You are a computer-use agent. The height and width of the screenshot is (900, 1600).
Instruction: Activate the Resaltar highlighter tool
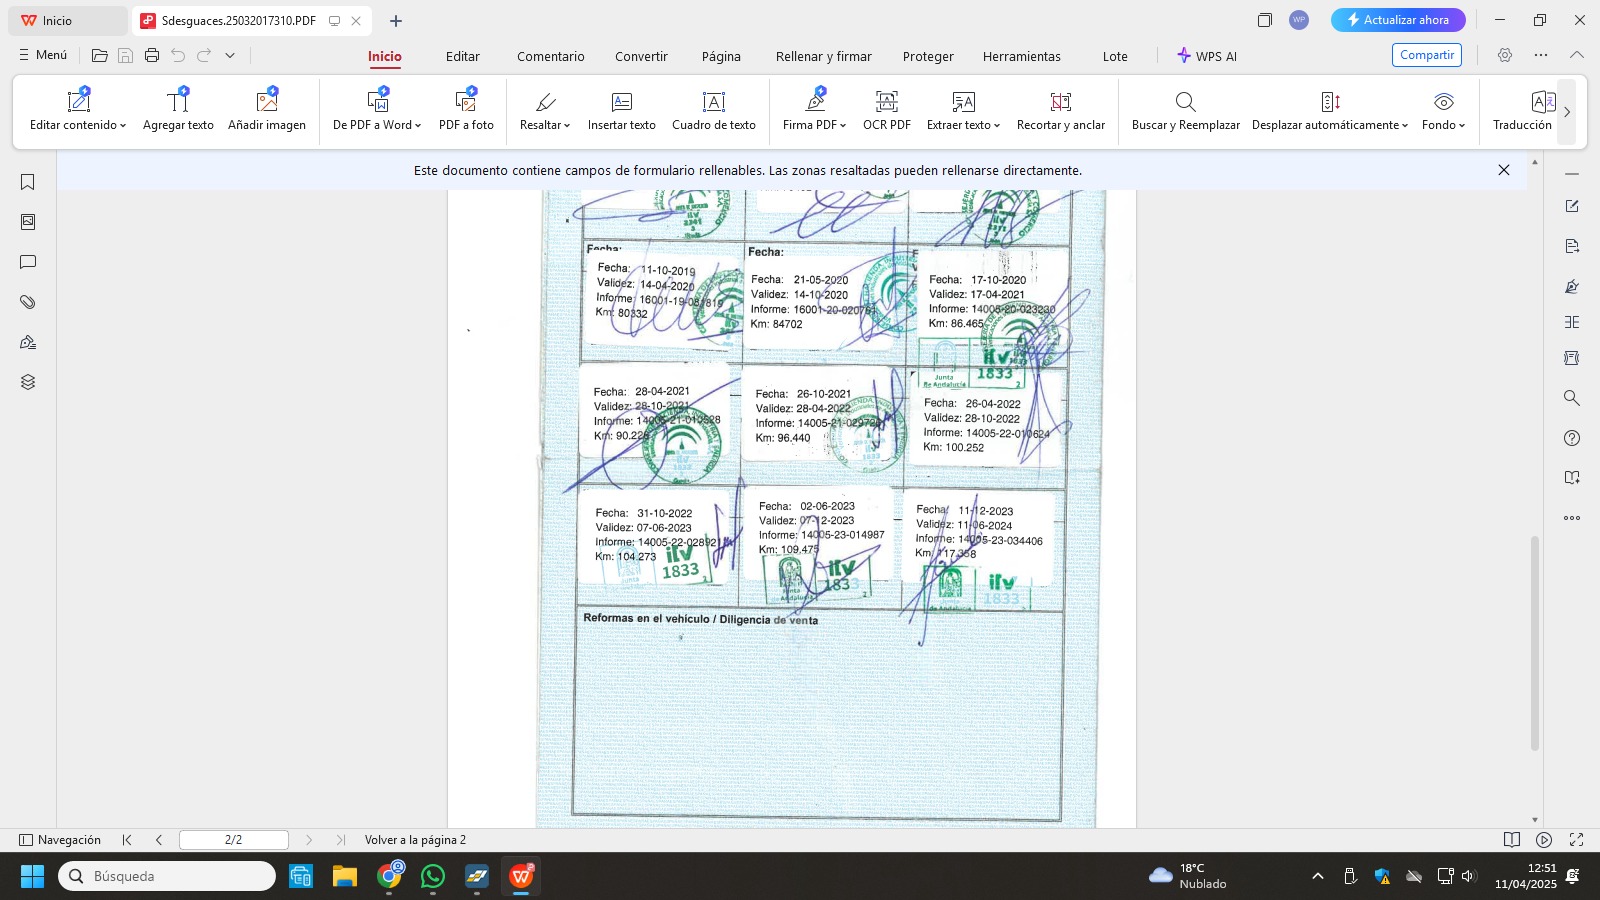pos(545,109)
